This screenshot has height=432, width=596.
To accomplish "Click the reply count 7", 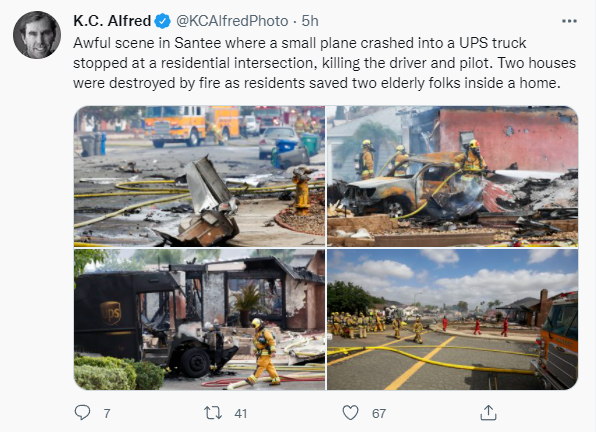I will coord(107,413).
